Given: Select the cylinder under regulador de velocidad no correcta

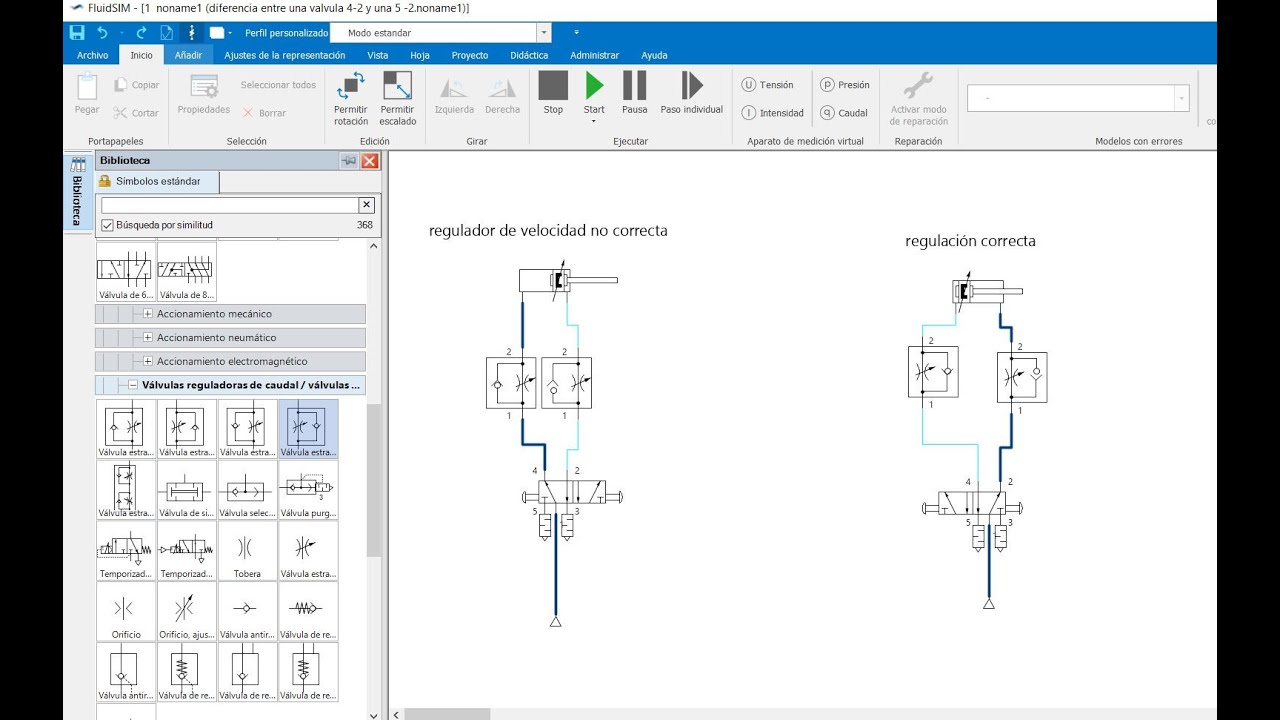Looking at the screenshot, I should (x=567, y=281).
